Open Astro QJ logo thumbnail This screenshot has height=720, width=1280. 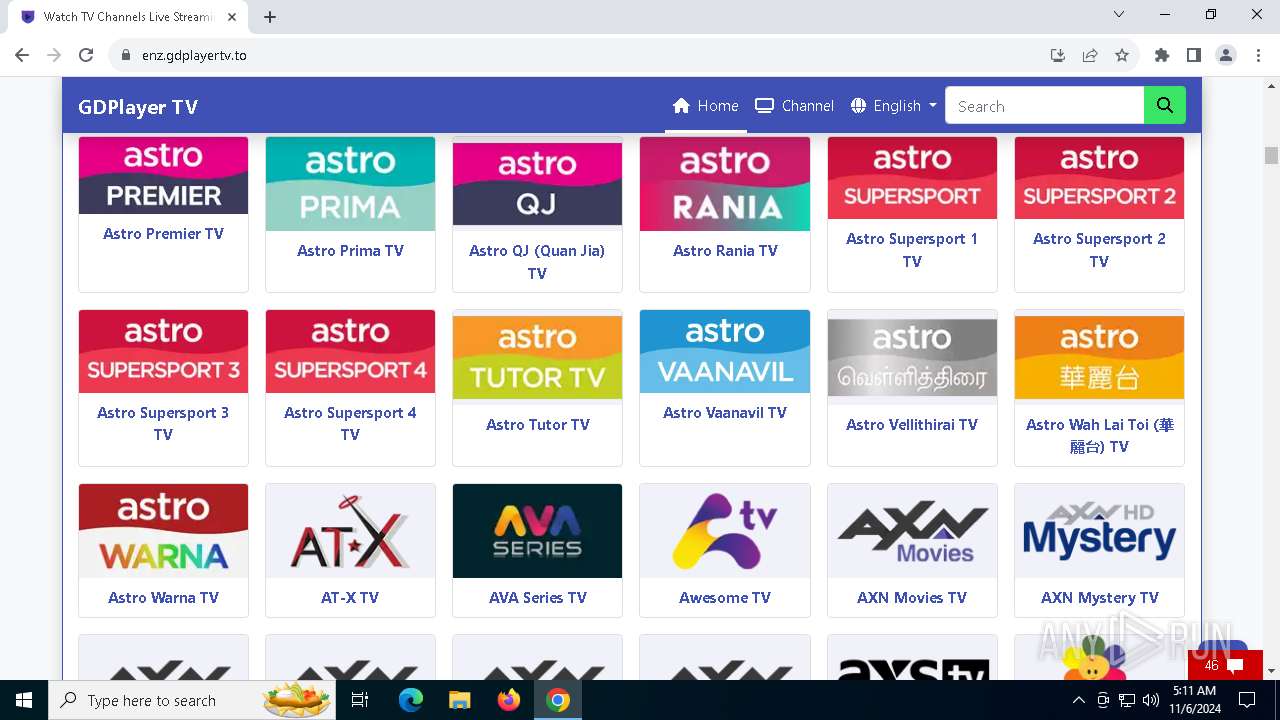pyautogui.click(x=537, y=184)
